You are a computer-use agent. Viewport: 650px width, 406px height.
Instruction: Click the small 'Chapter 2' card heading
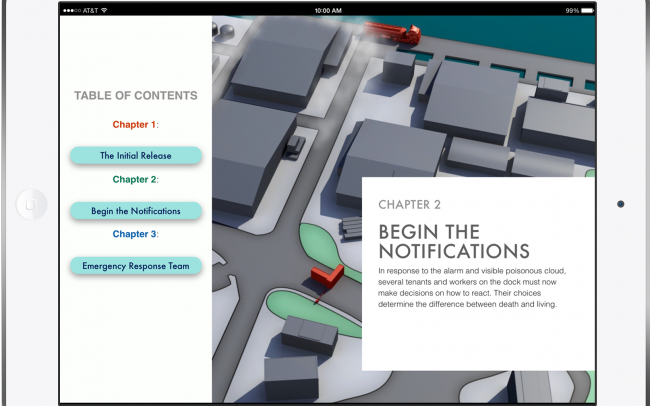(409, 205)
